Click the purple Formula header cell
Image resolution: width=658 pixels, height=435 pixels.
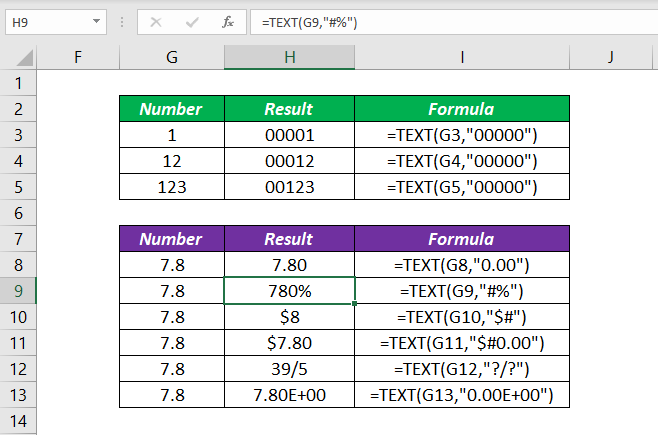462,239
